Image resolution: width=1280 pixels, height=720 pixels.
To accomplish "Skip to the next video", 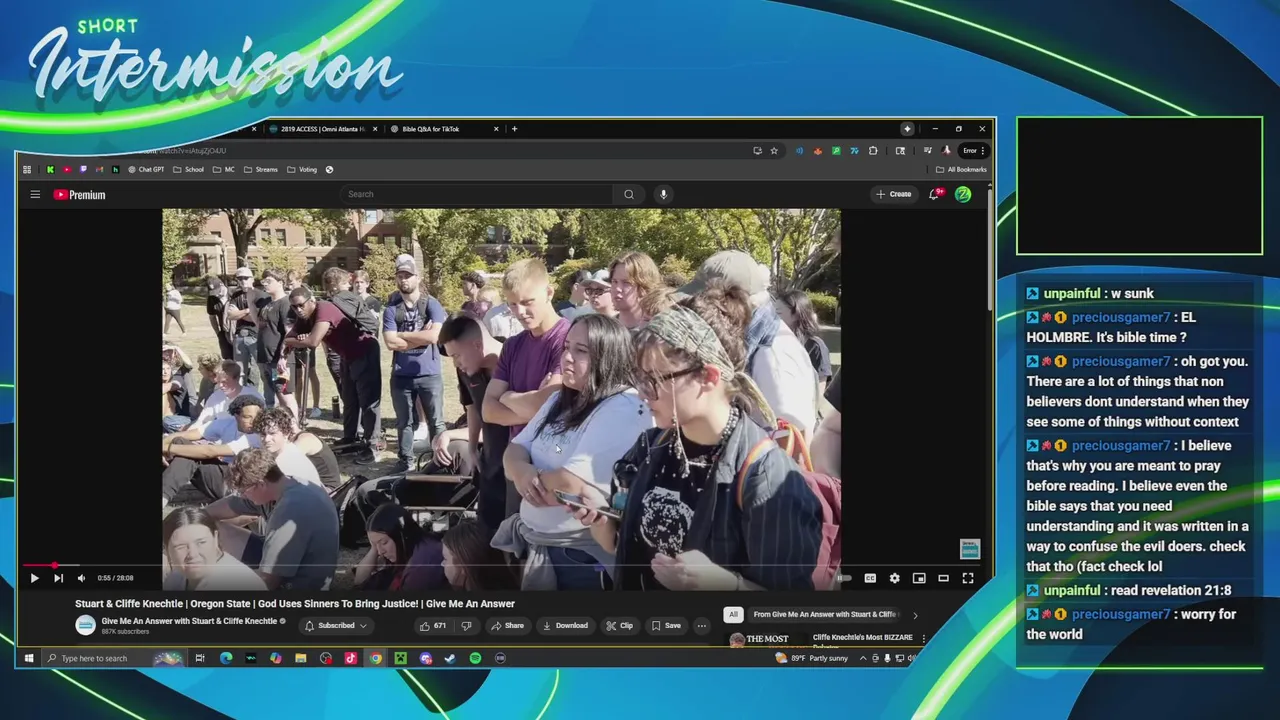I will 58,578.
